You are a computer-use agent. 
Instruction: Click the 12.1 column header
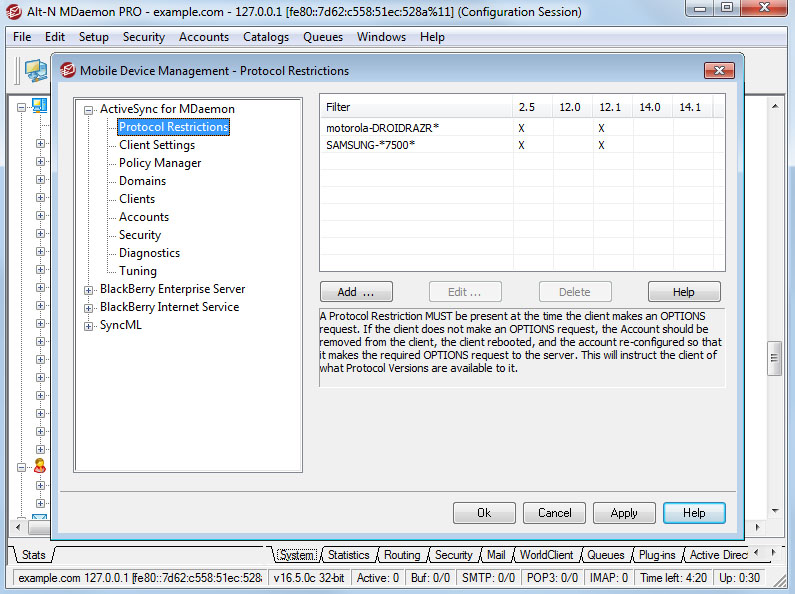click(x=612, y=107)
